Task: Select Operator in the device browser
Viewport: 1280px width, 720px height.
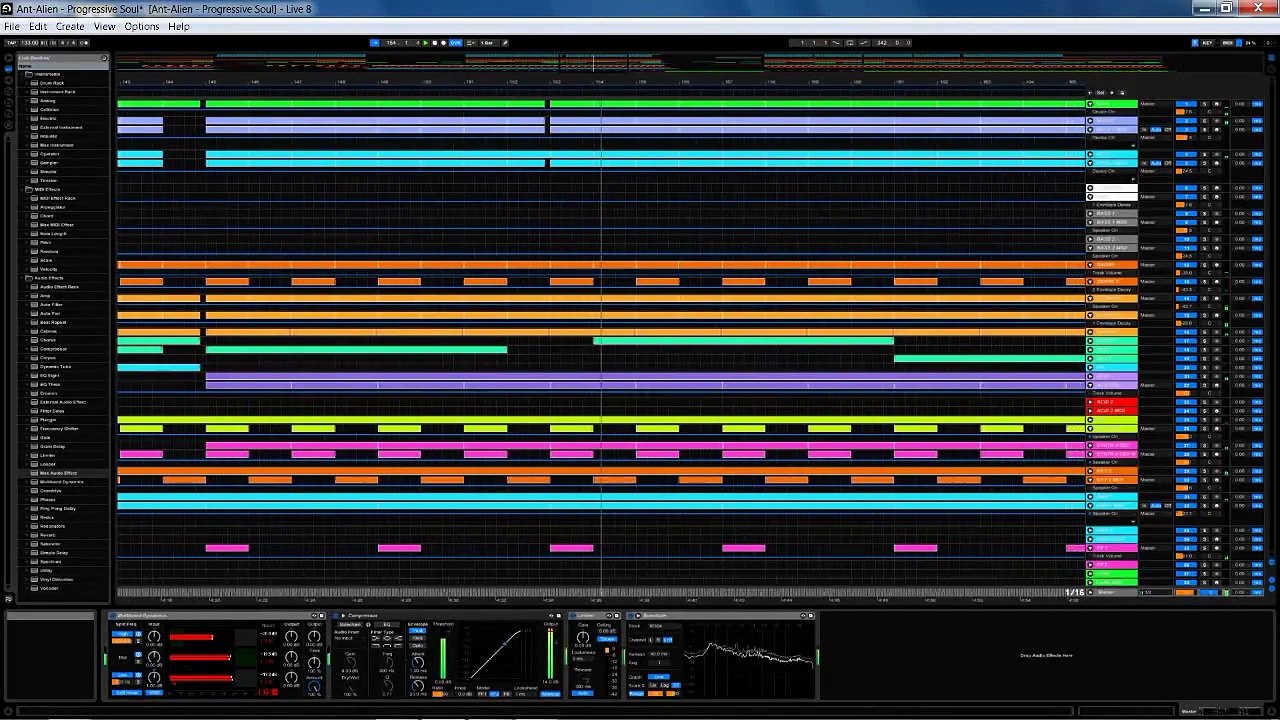Action: [x=49, y=154]
